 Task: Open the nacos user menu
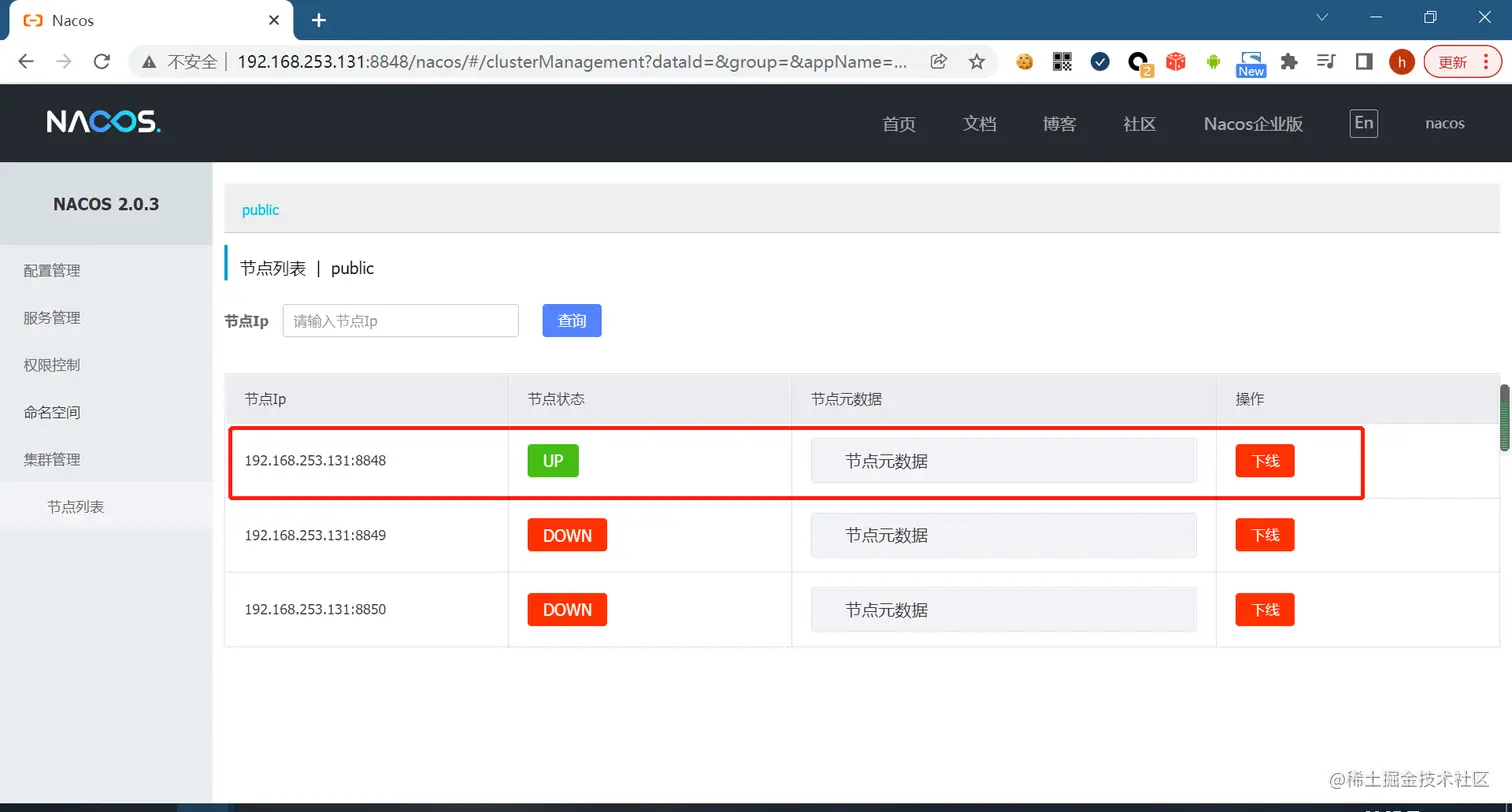click(x=1445, y=123)
